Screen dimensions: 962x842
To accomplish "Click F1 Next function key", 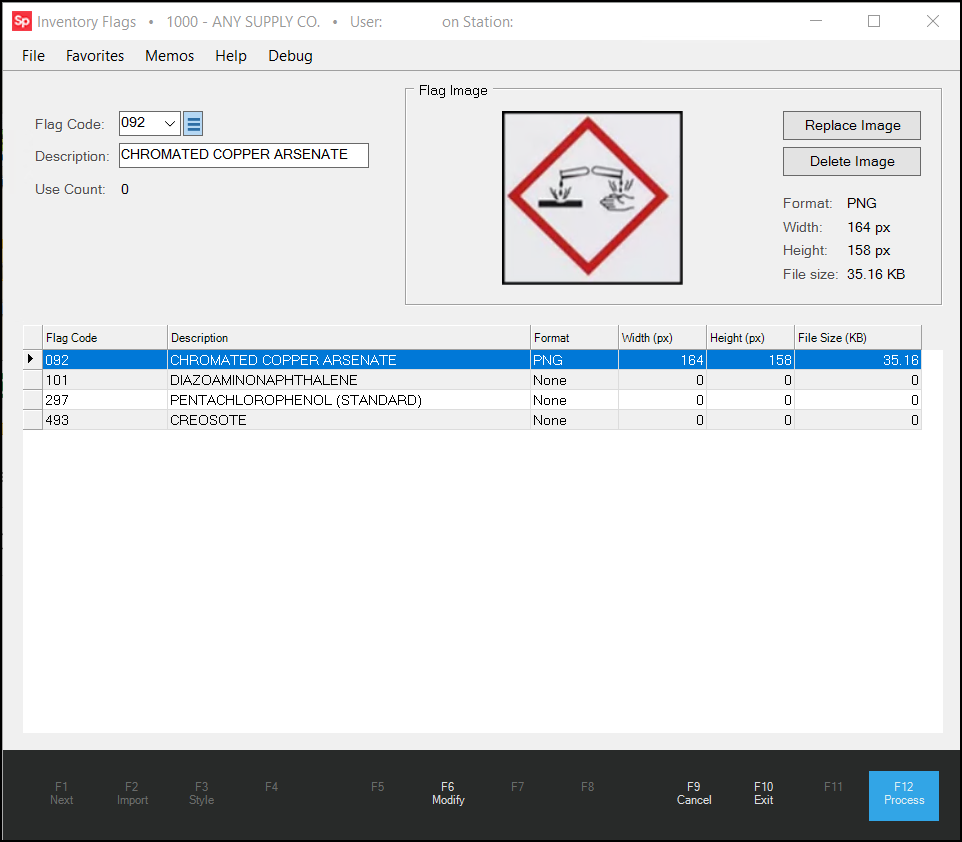I will (61, 794).
